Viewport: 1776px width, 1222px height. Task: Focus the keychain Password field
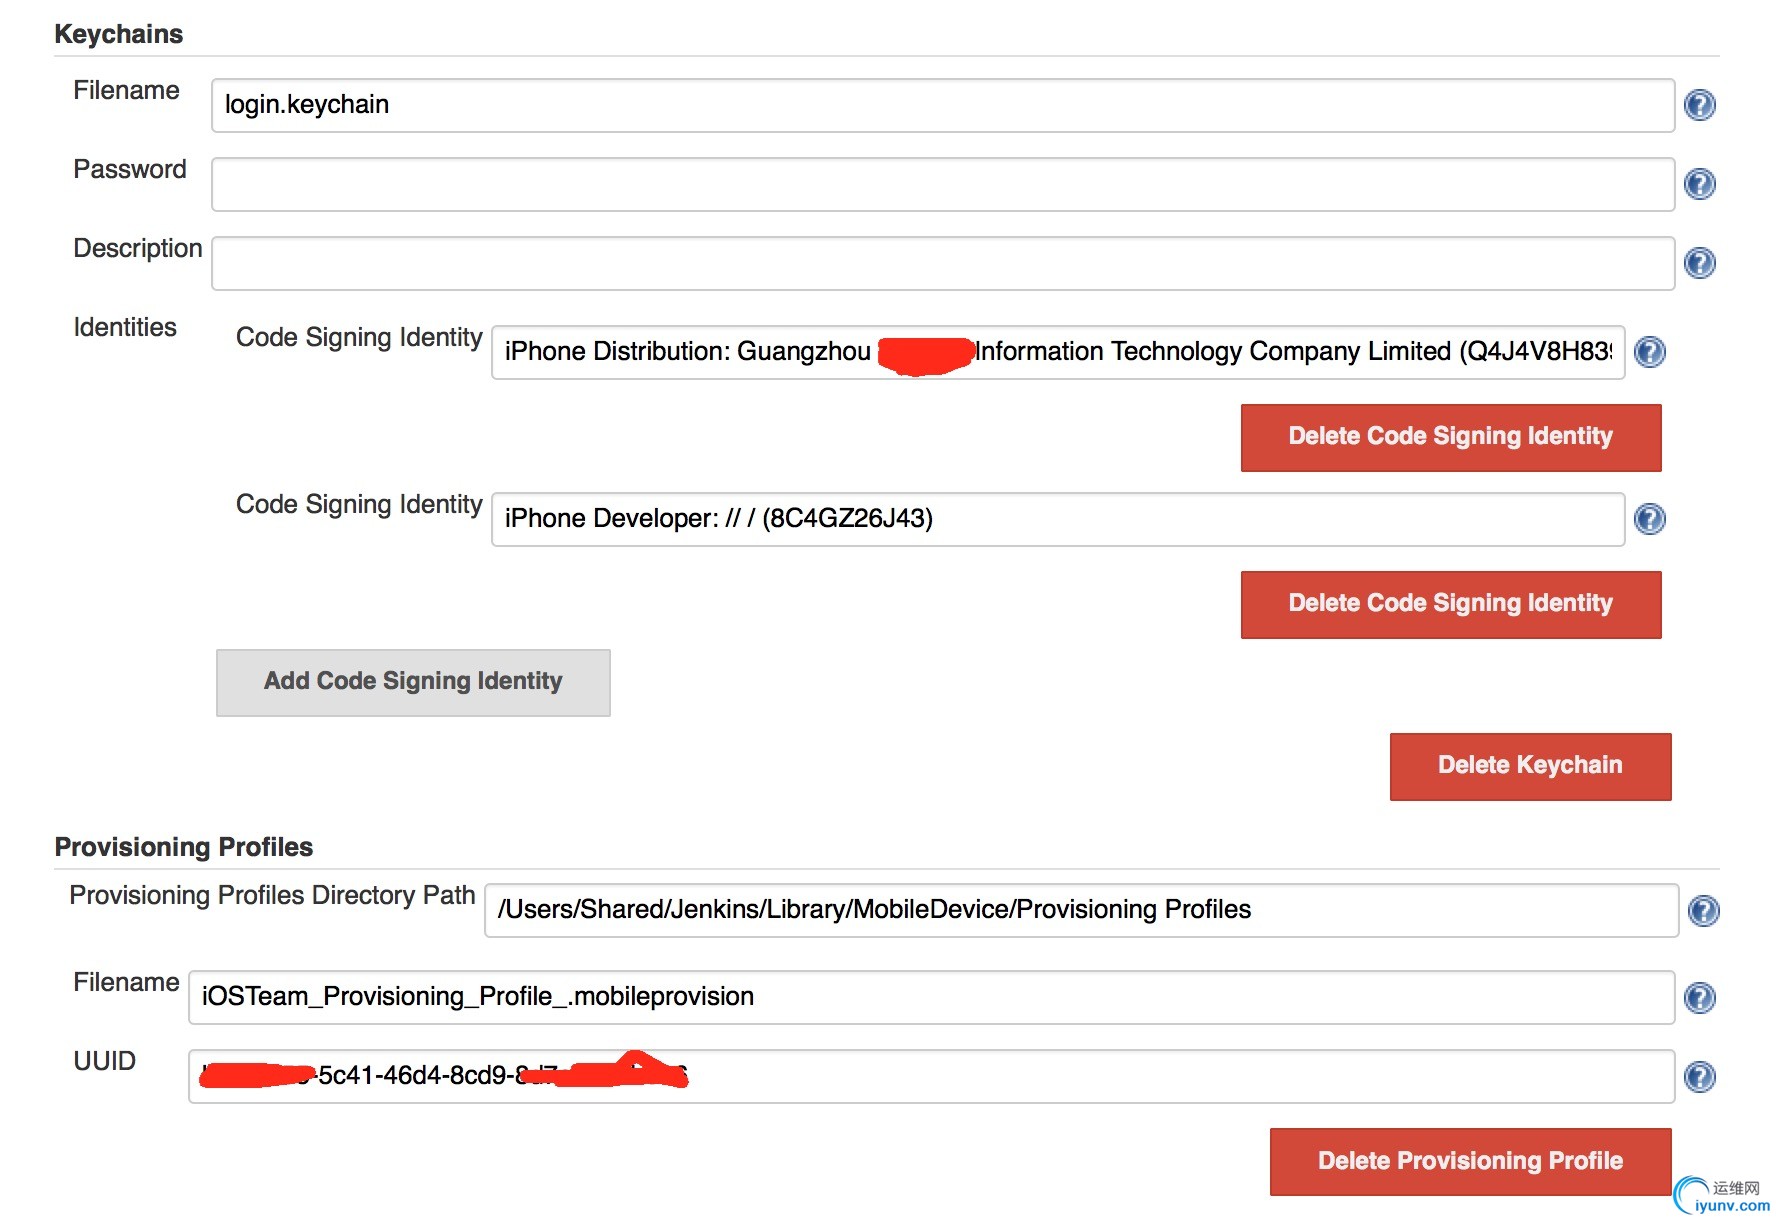(x=943, y=184)
